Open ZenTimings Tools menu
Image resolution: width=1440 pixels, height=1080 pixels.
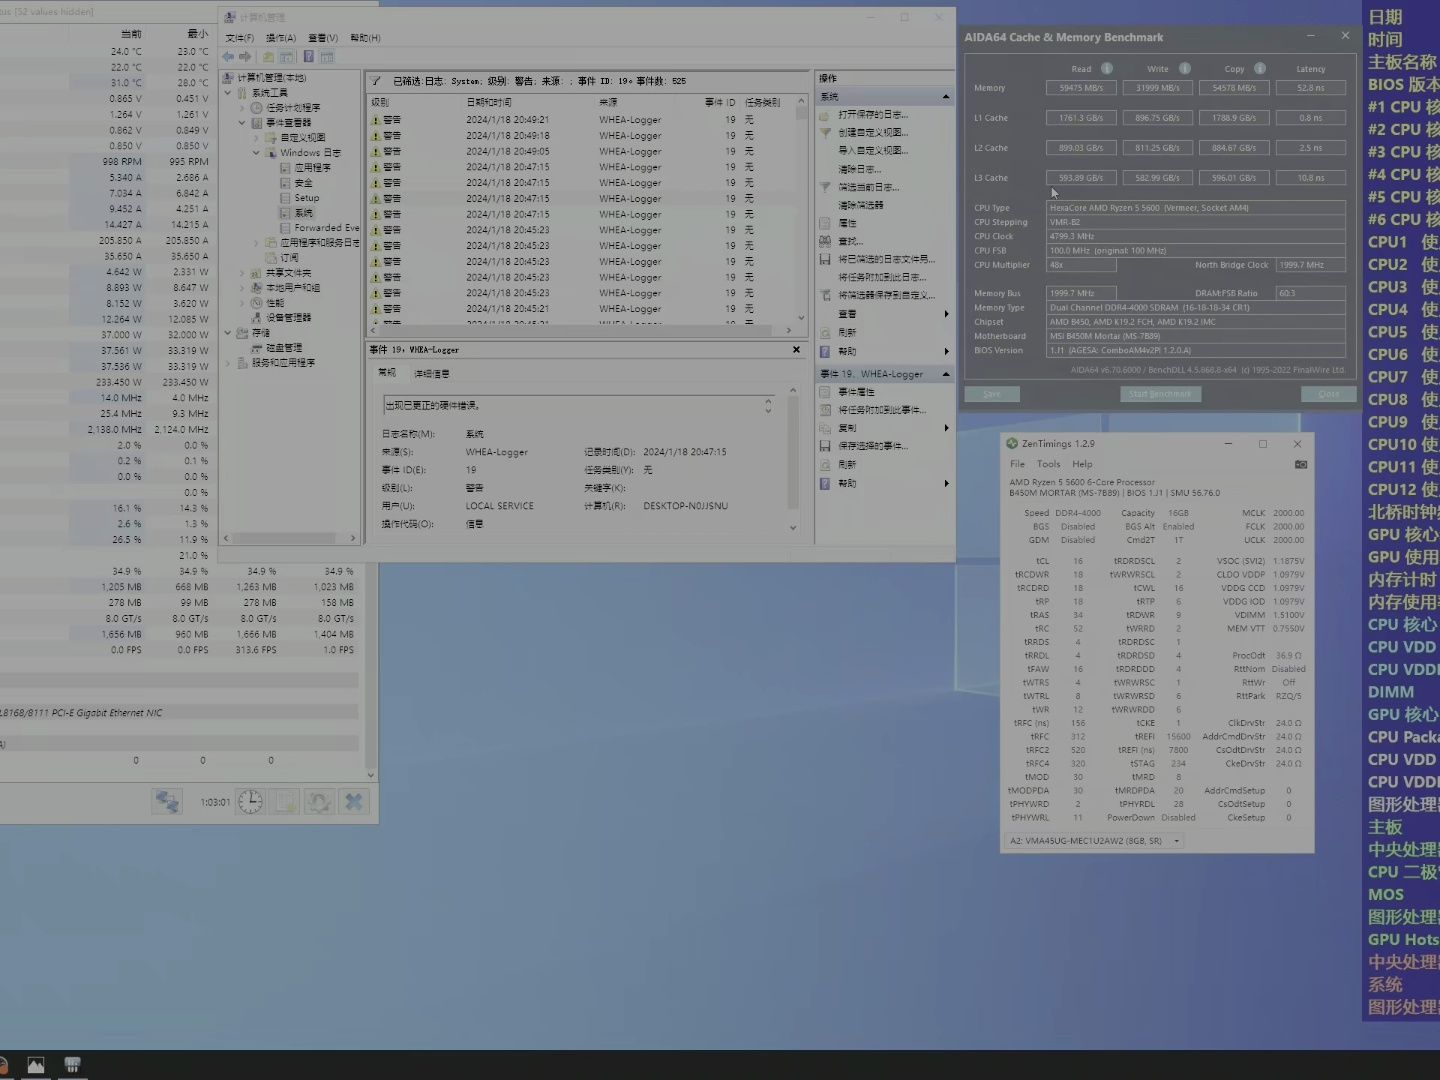(1048, 464)
